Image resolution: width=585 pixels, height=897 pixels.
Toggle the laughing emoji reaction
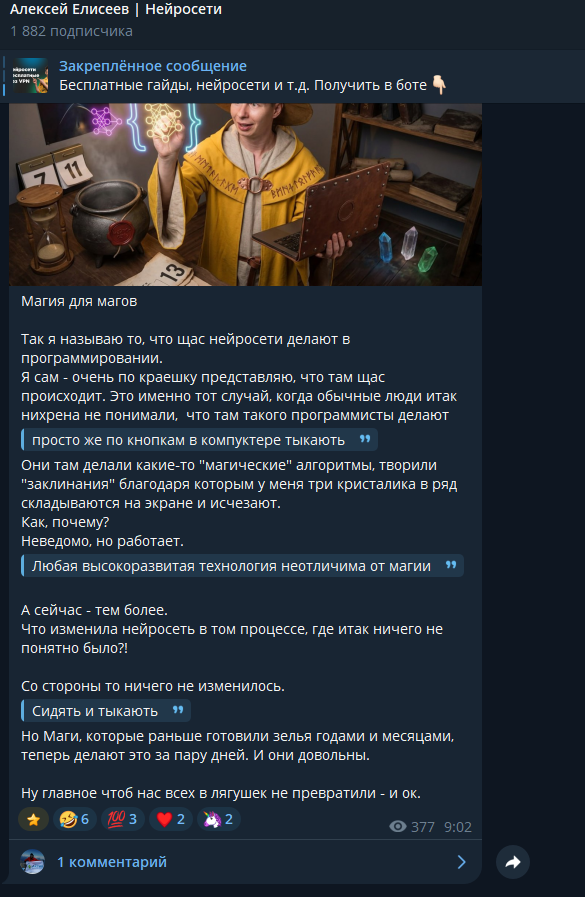(x=75, y=819)
